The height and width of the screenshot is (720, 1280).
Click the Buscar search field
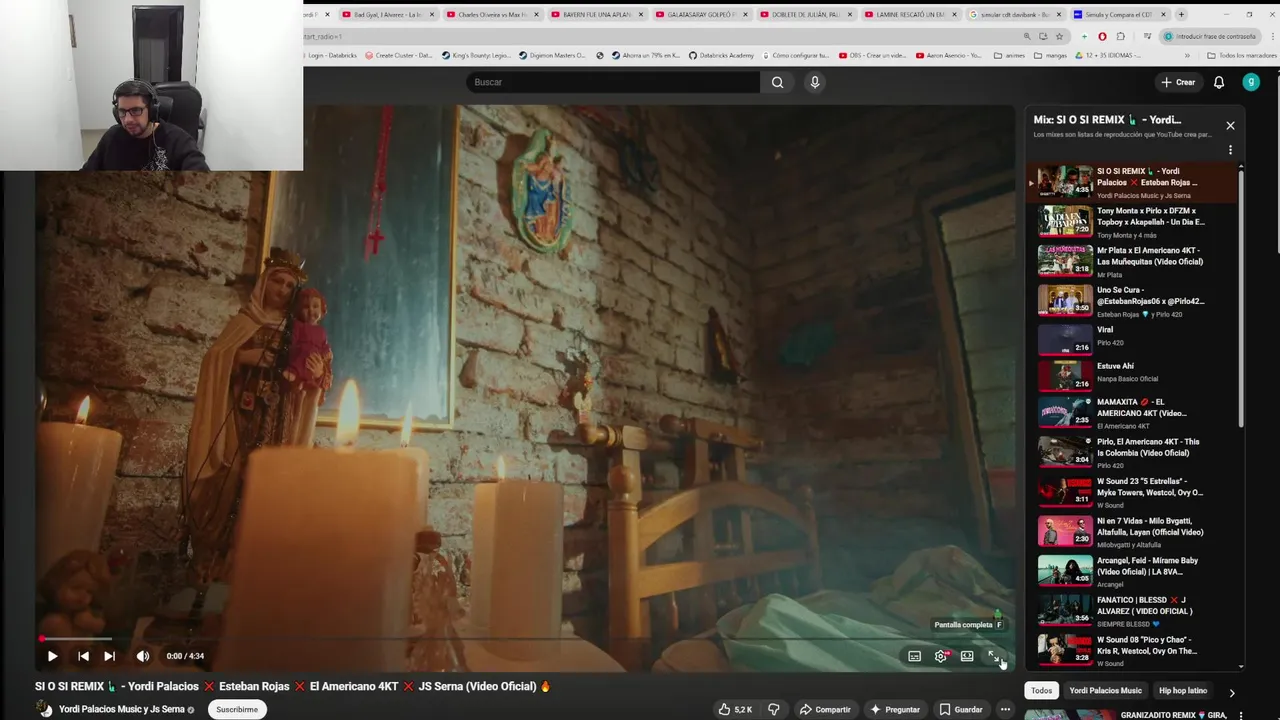613,82
